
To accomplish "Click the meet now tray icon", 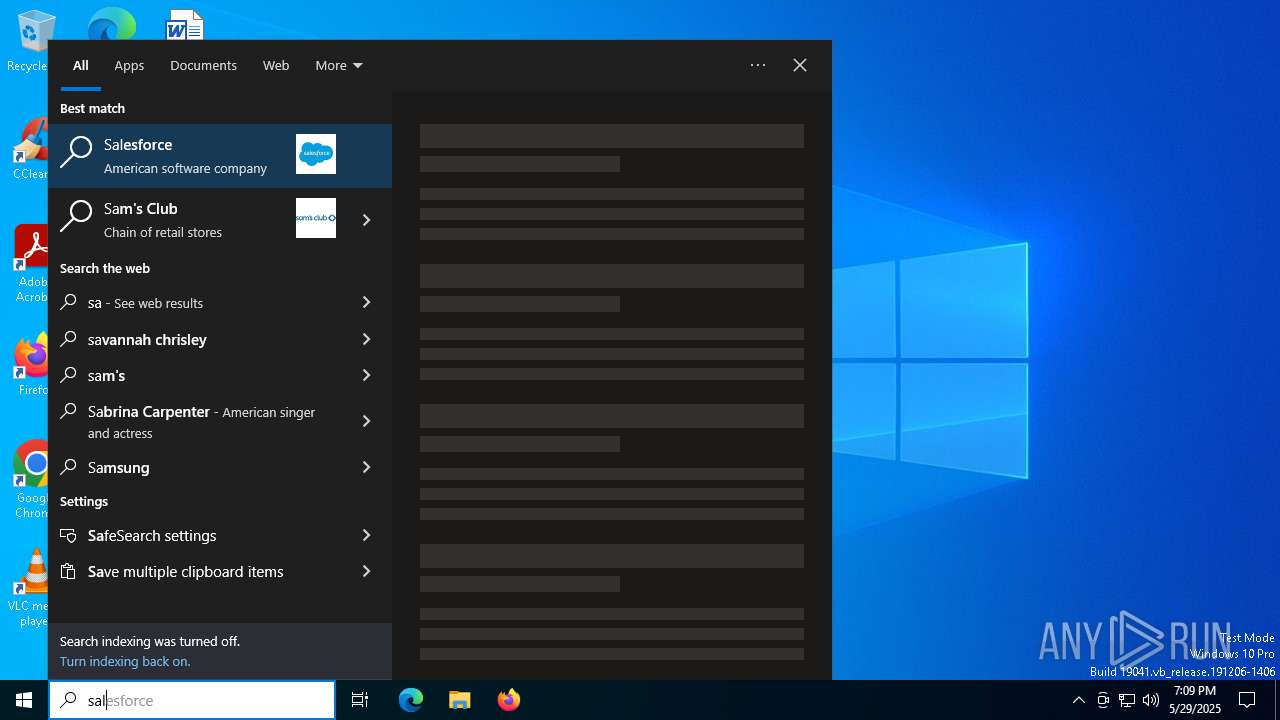I will tap(1103, 700).
